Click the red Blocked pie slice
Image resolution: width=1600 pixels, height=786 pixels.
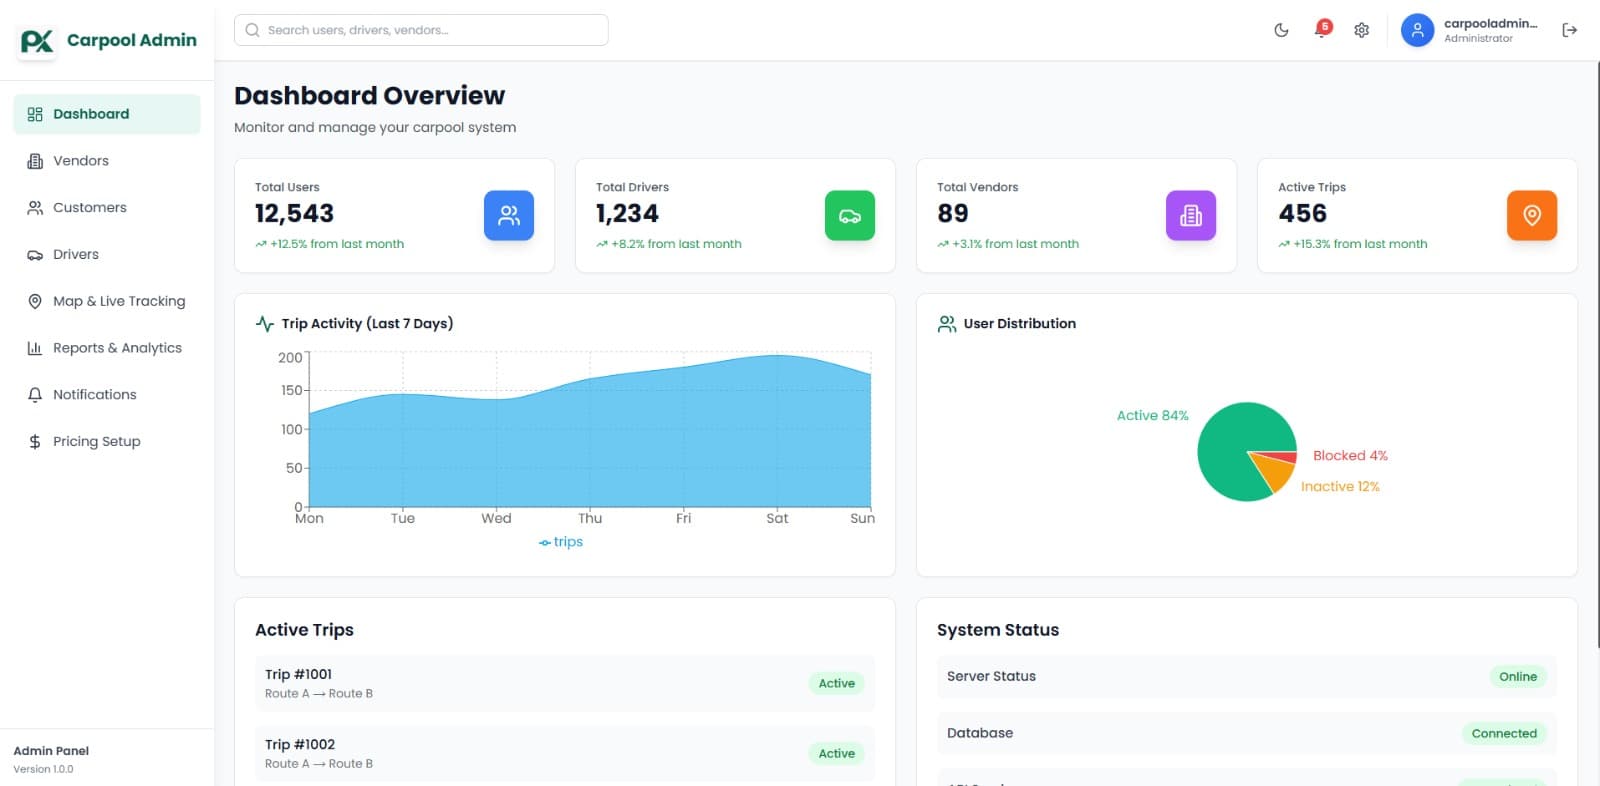click(x=1284, y=455)
